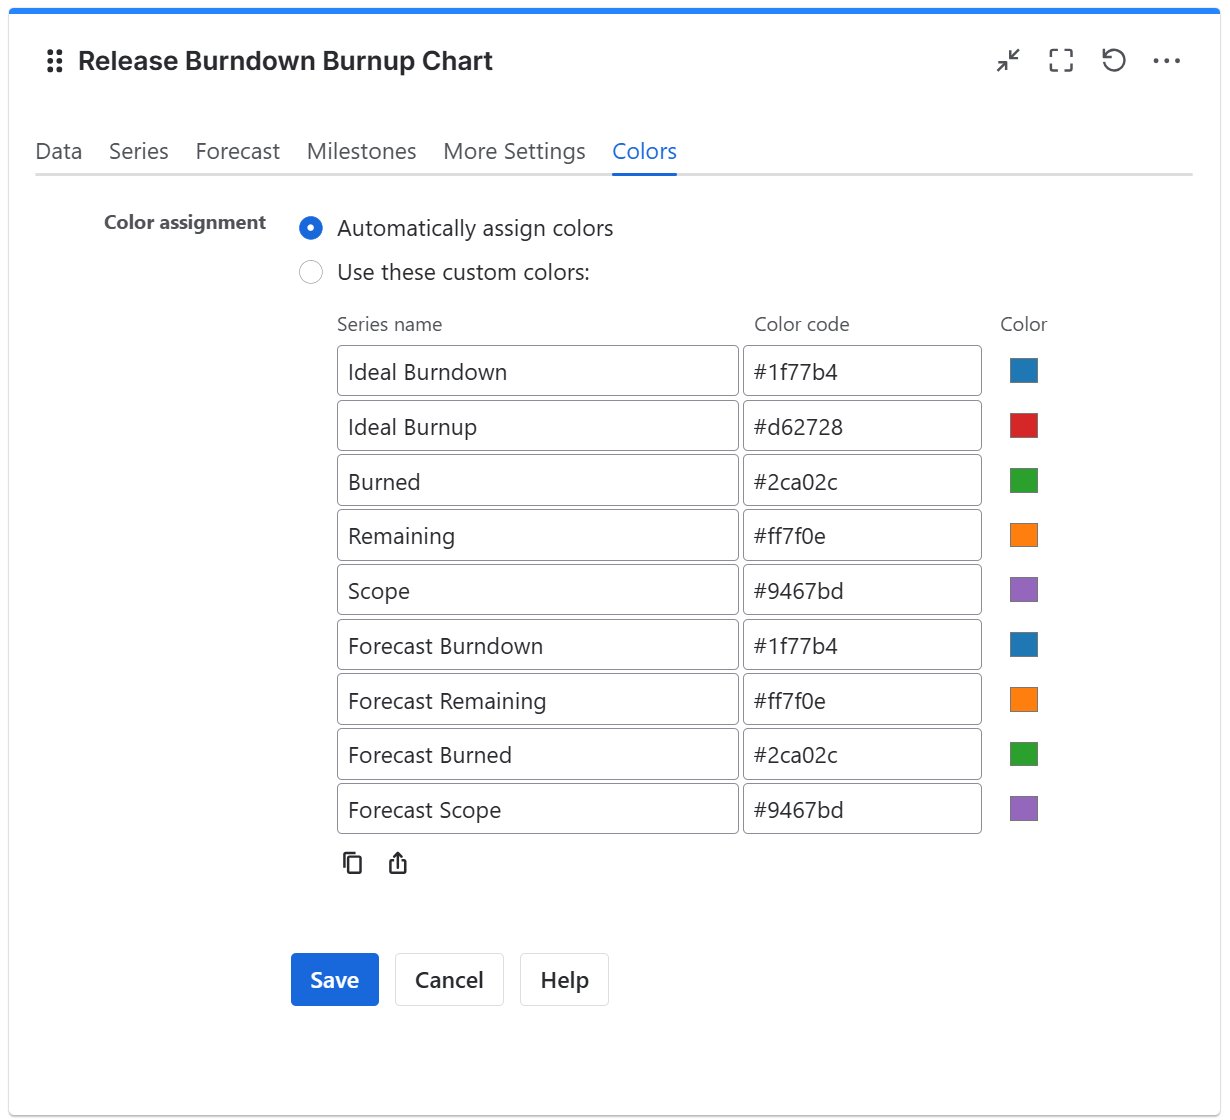The width and height of the screenshot is (1230, 1120).
Task: Enable Use these custom colors
Action: coord(311,272)
